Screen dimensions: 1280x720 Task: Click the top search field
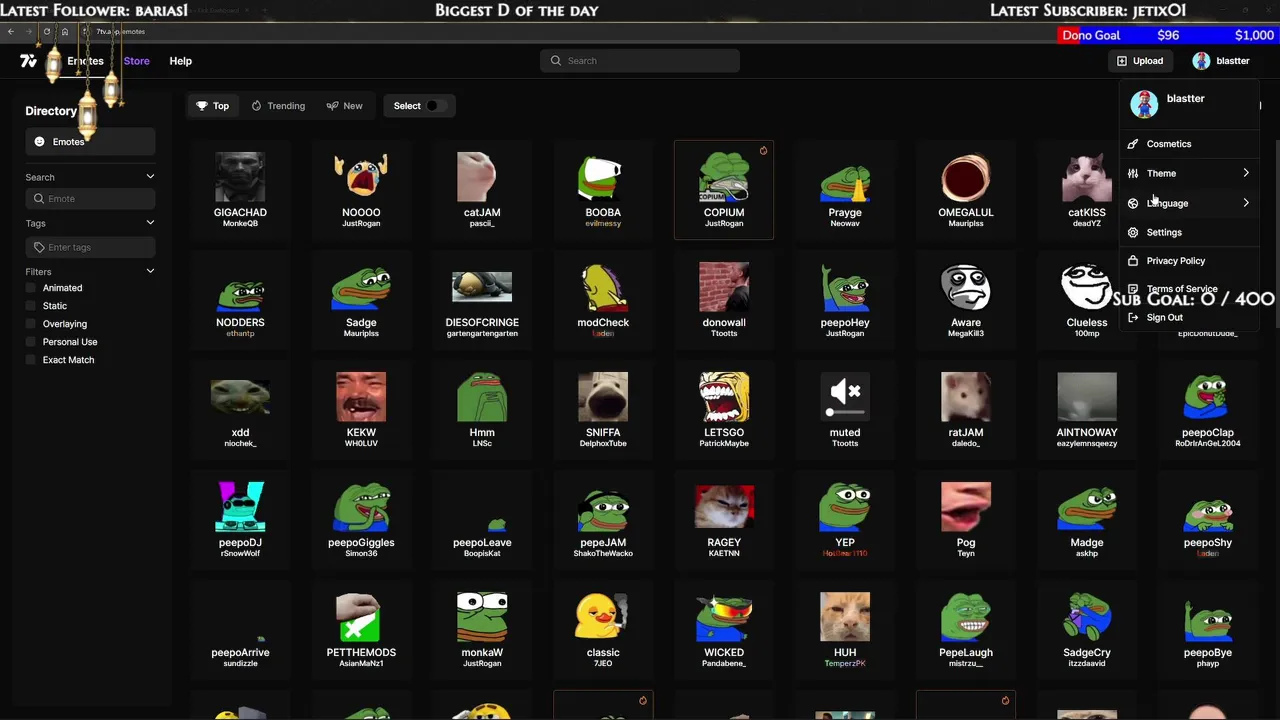pos(640,61)
